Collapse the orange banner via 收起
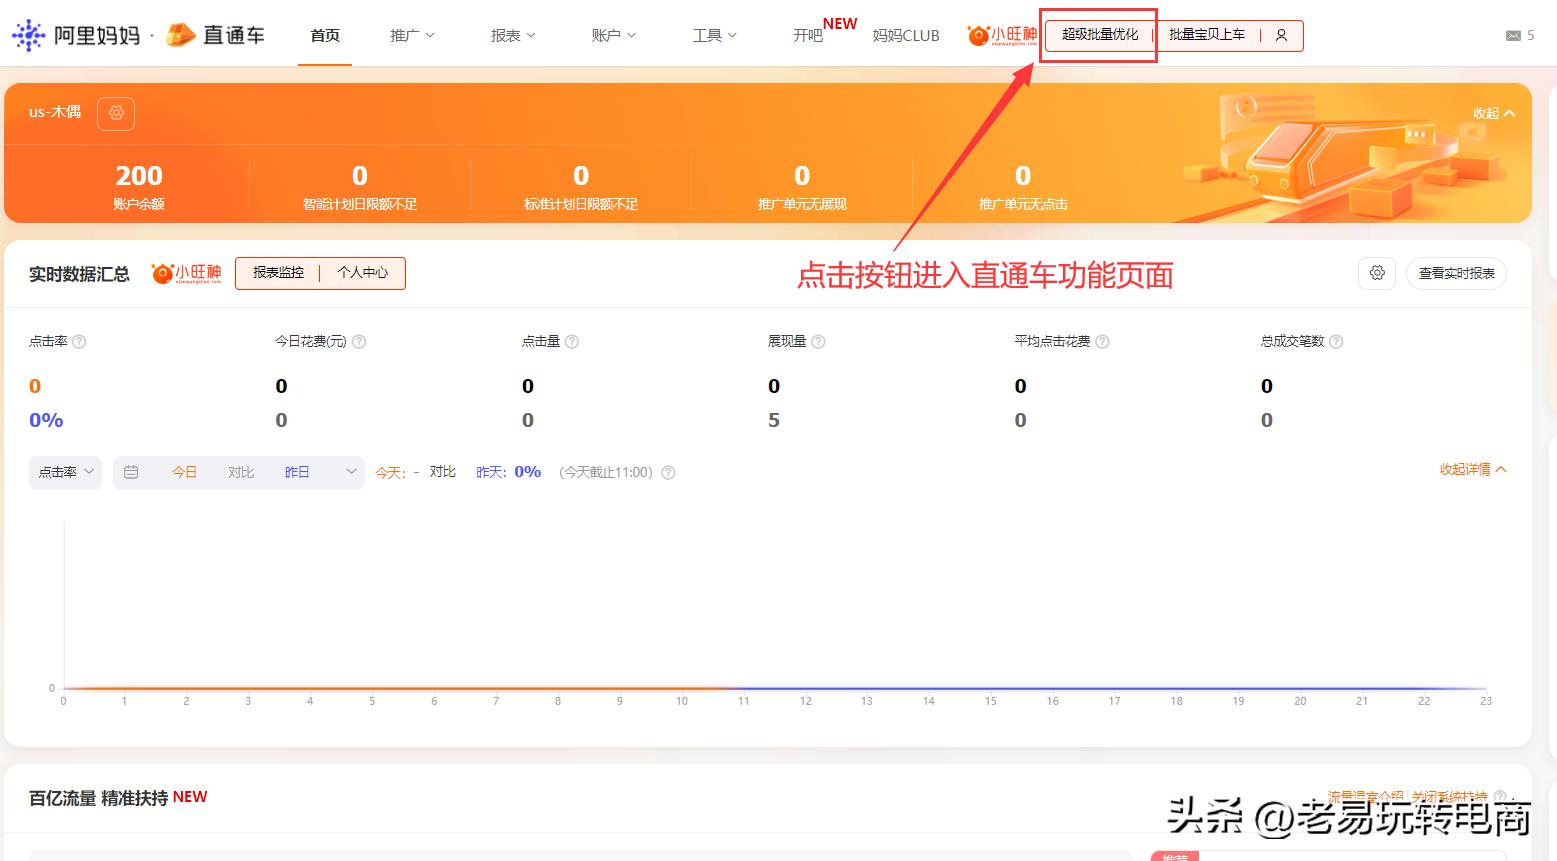Image resolution: width=1557 pixels, height=861 pixels. coord(1490,113)
